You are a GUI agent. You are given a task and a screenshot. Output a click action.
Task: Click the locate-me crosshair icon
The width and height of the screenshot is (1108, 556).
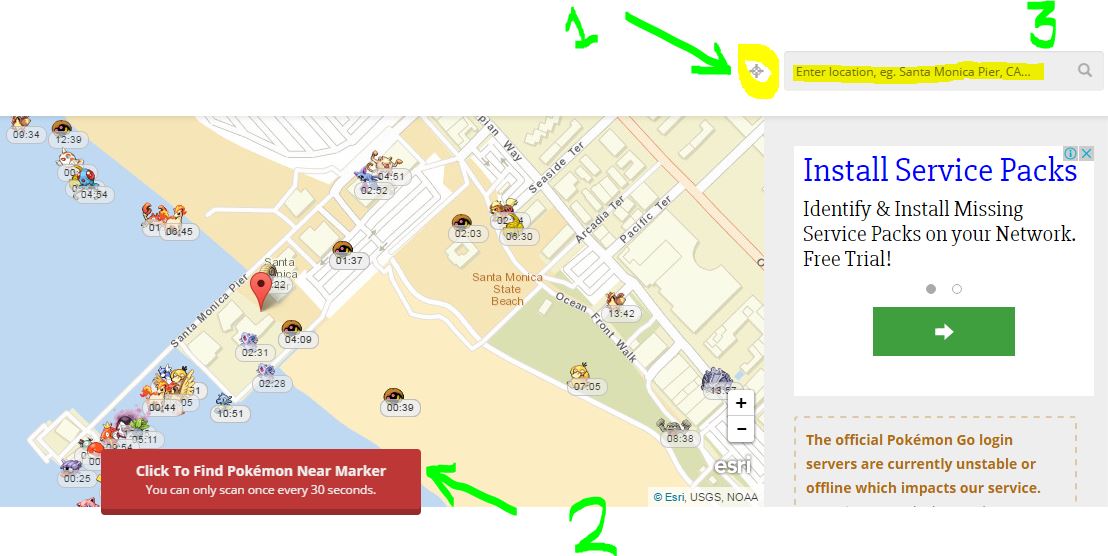[x=756, y=71]
